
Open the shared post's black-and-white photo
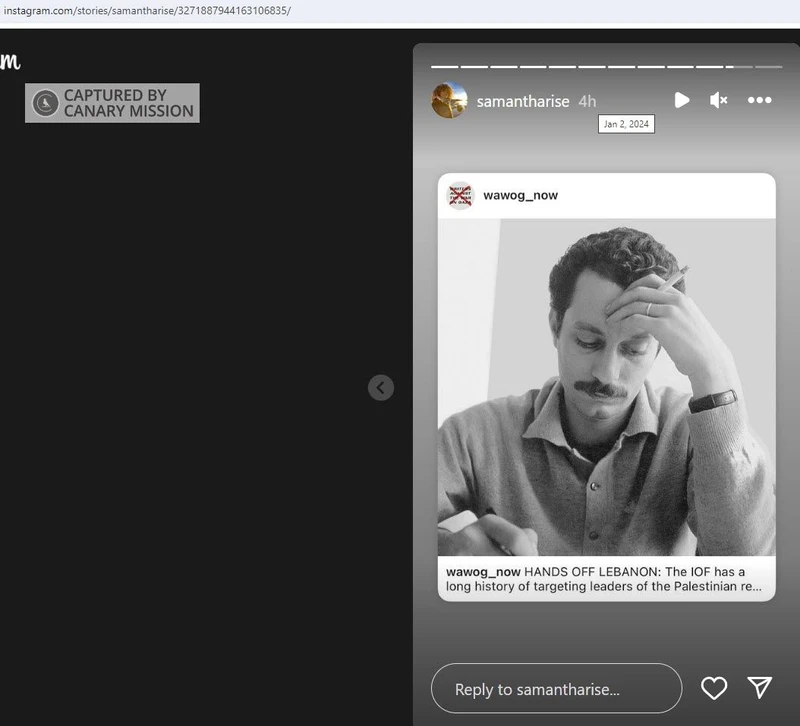click(x=606, y=387)
